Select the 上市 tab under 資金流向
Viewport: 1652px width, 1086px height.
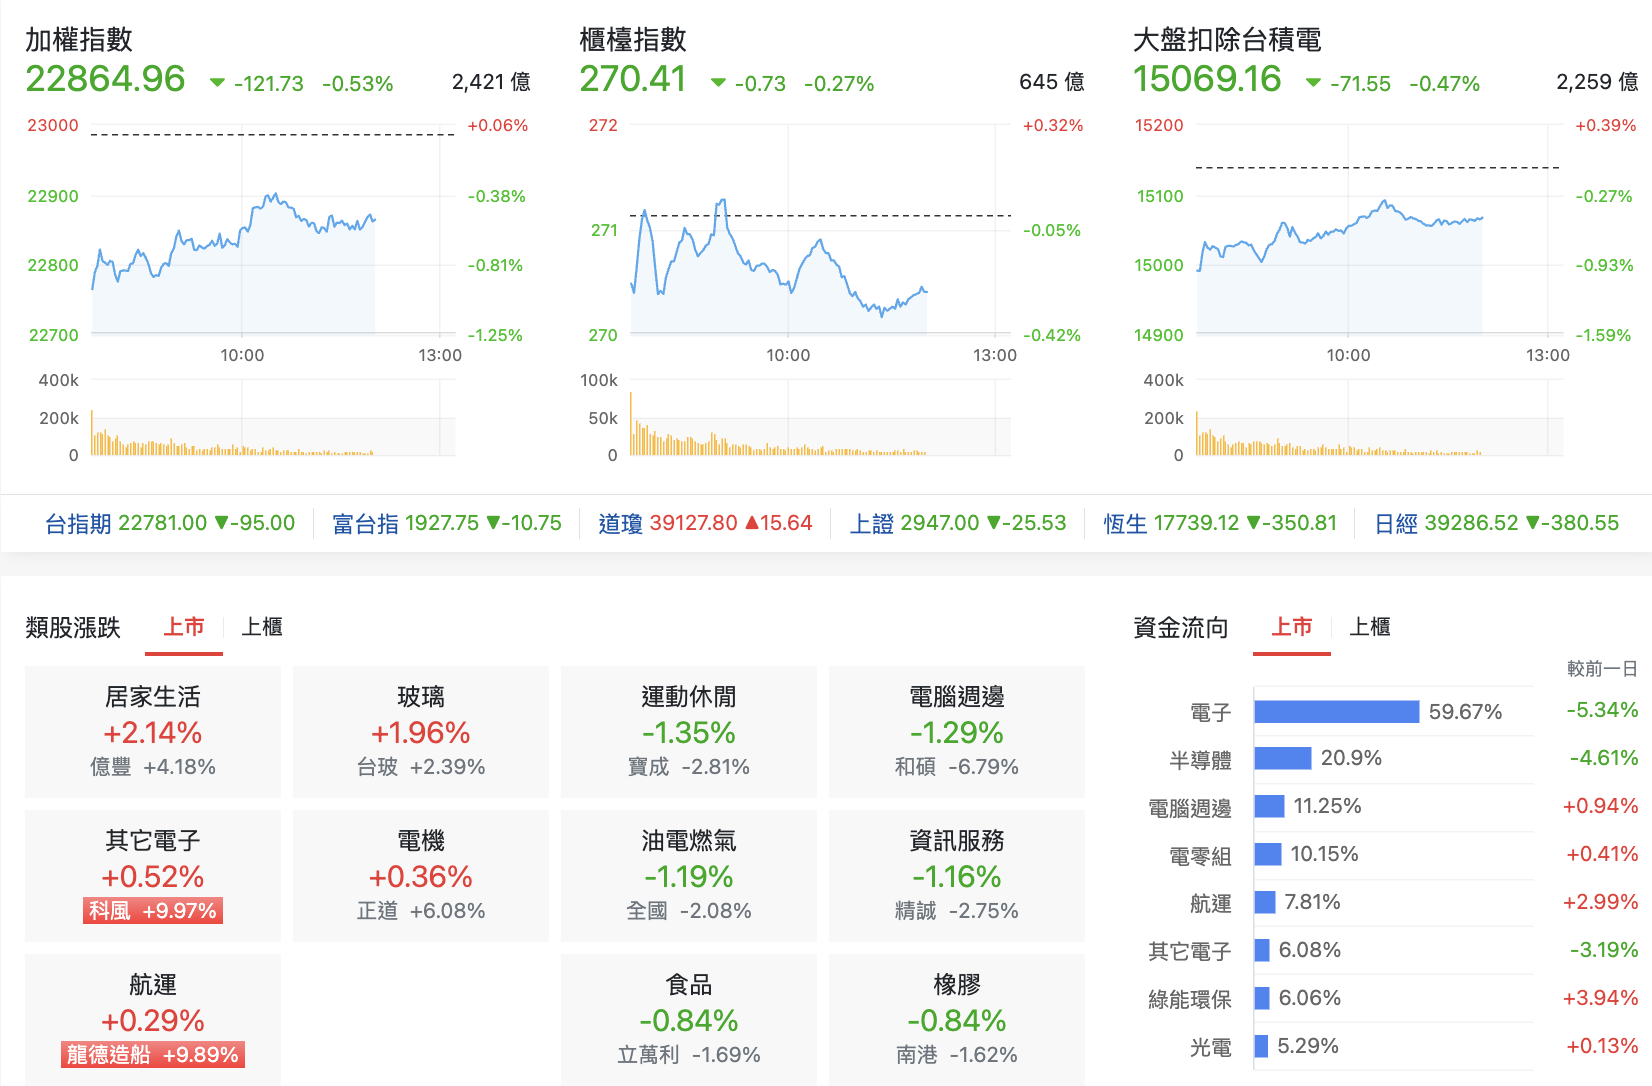click(x=1292, y=627)
